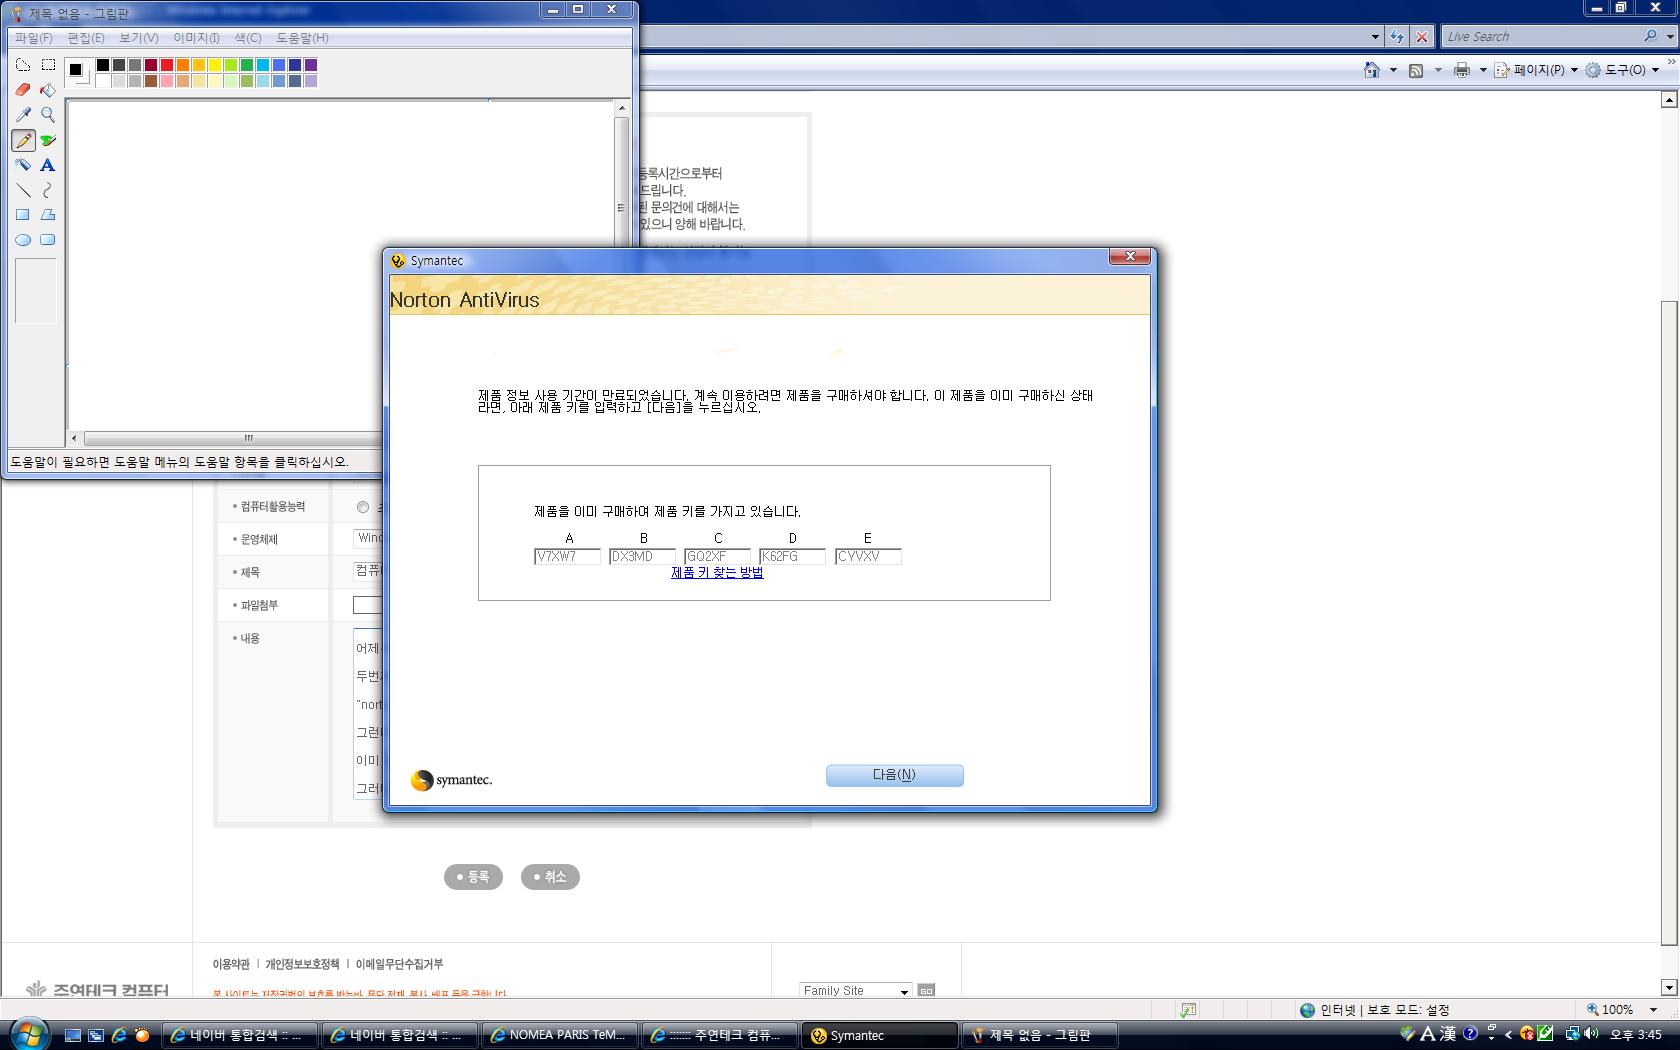Viewport: 1680px width, 1050px height.
Task: Open the 보기(V) menu in Paint
Action: point(139,38)
